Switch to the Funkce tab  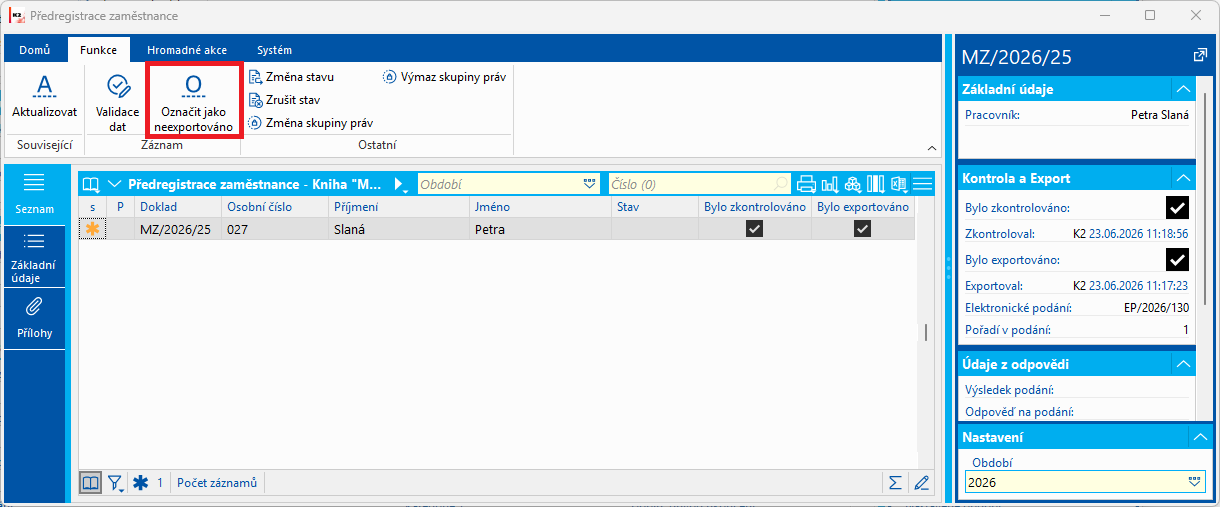(x=98, y=49)
